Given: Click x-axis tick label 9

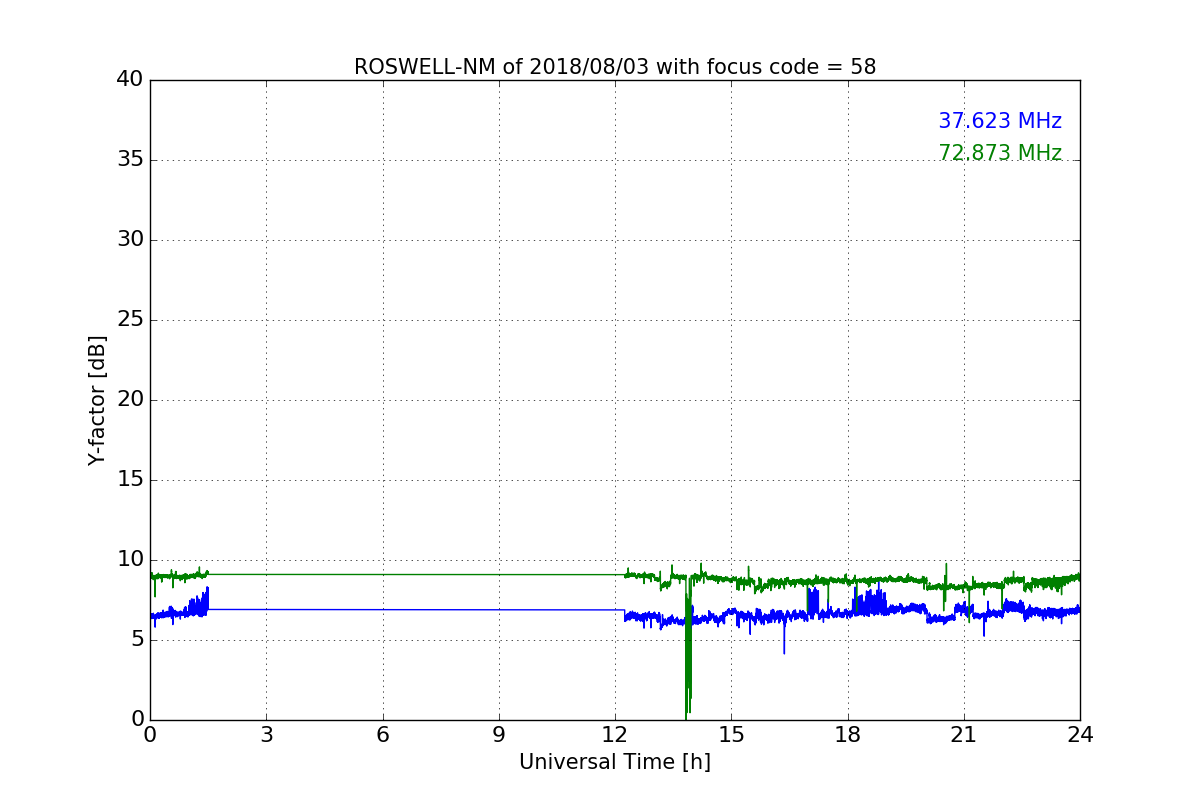Looking at the screenshot, I should click(499, 735).
